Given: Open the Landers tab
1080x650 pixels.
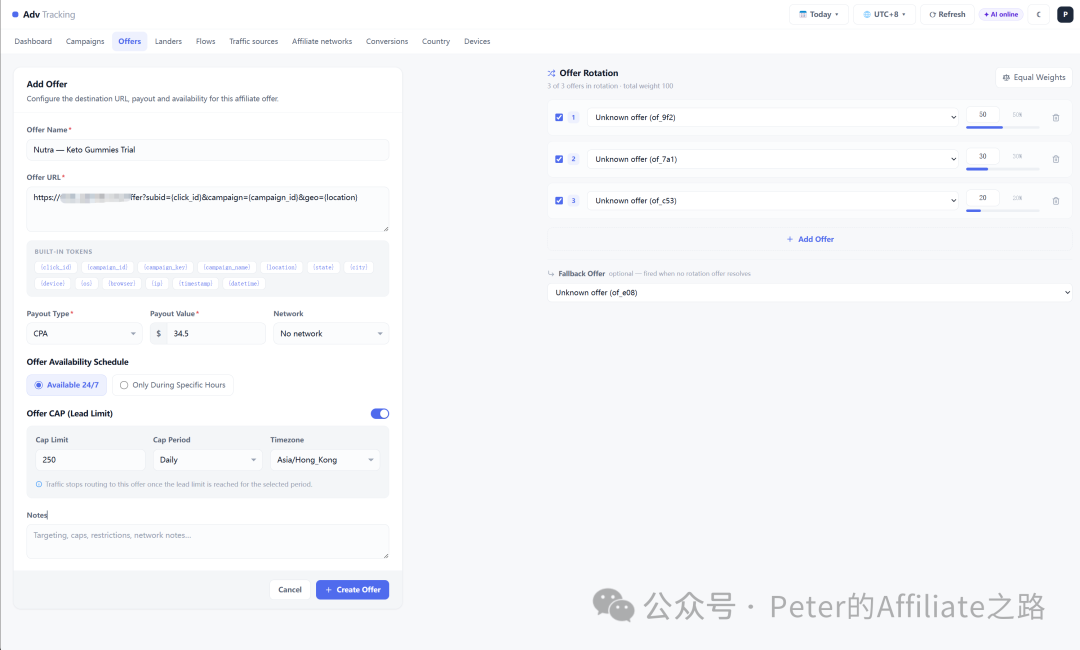Looking at the screenshot, I should point(168,41).
